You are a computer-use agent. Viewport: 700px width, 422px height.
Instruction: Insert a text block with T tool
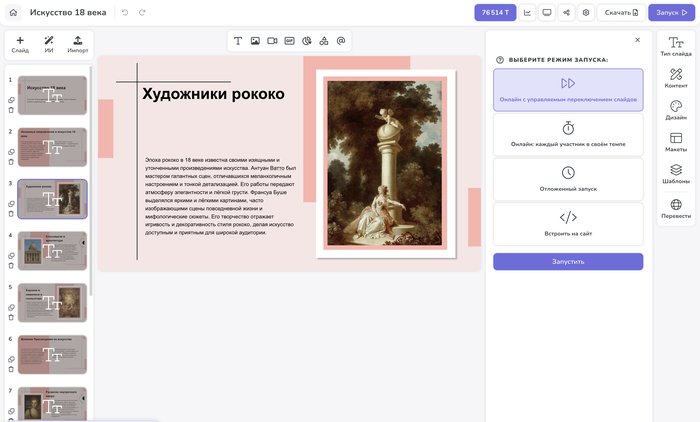click(x=238, y=41)
